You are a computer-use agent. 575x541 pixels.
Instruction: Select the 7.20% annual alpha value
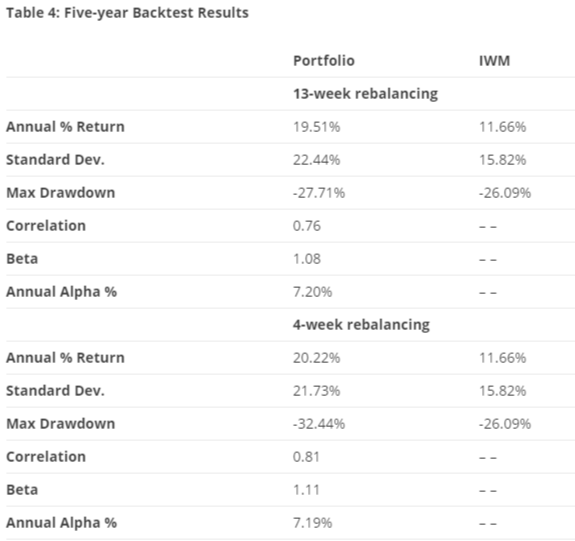pos(312,292)
